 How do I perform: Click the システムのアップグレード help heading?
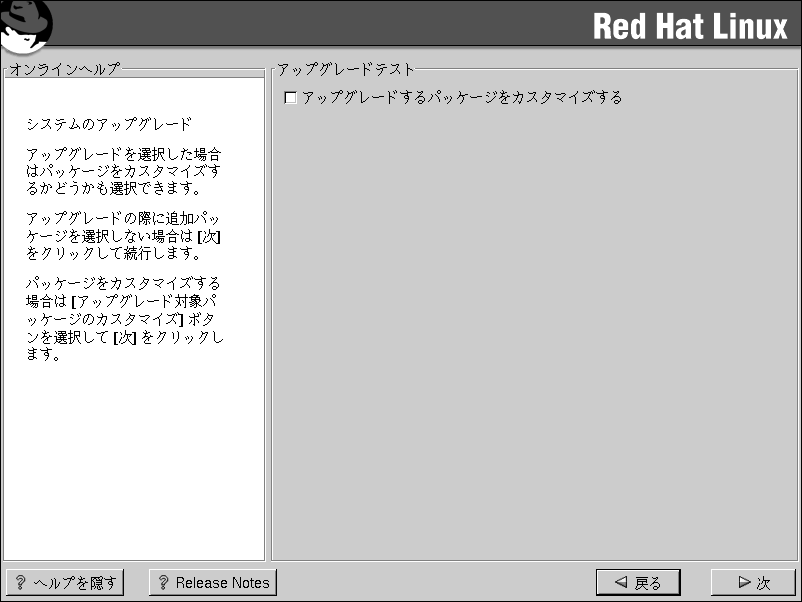[109, 125]
